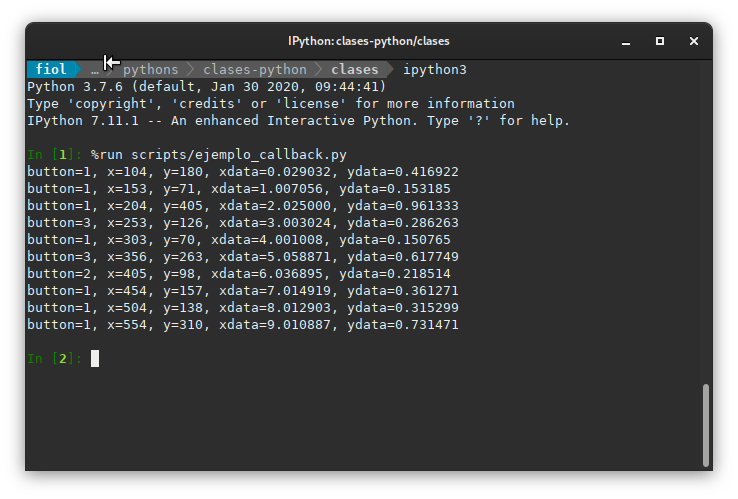
Task: Maximize the terminal window
Action: pyautogui.click(x=660, y=41)
